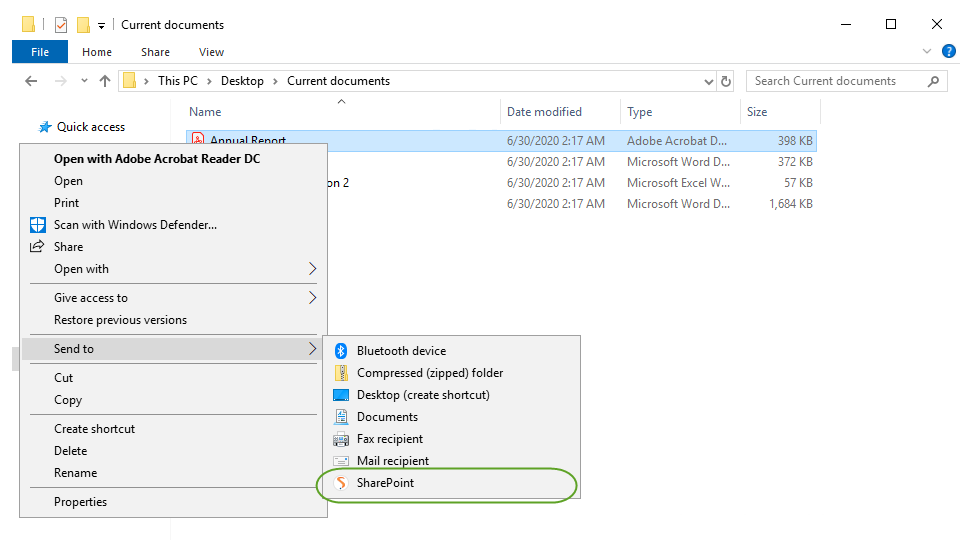The width and height of the screenshot is (960, 540).
Task: Click the Share arrow icon in context menu
Action: pos(37,246)
